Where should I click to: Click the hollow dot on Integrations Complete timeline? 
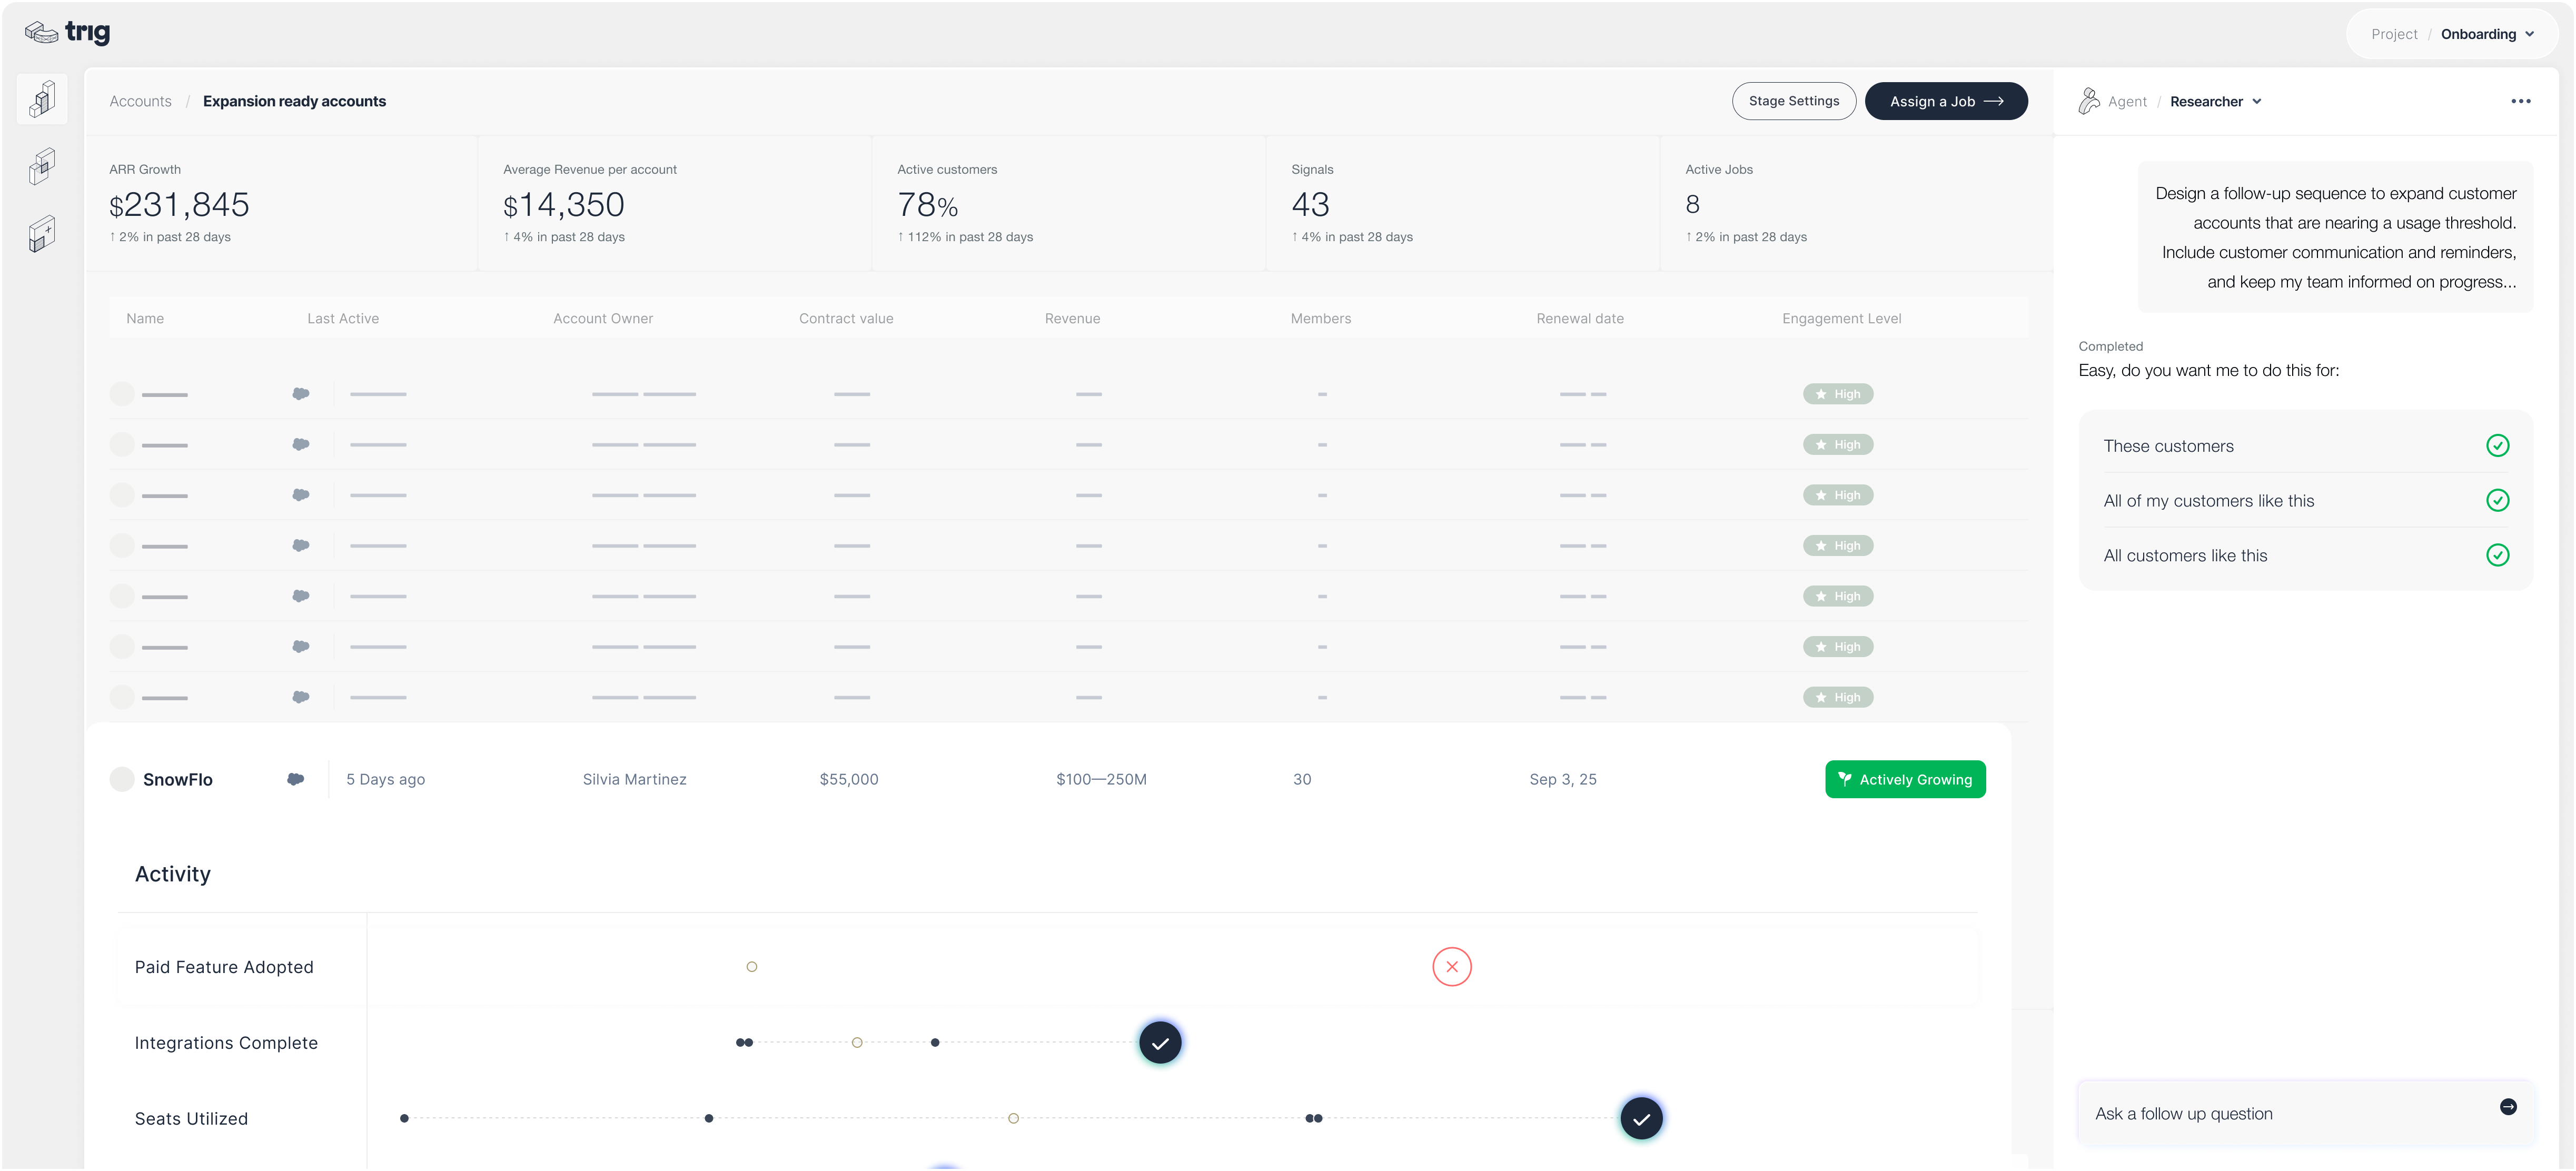(x=857, y=1043)
